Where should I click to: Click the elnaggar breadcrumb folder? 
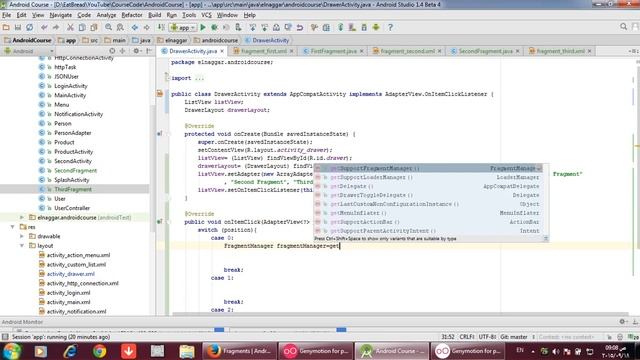pyautogui.click(x=172, y=40)
